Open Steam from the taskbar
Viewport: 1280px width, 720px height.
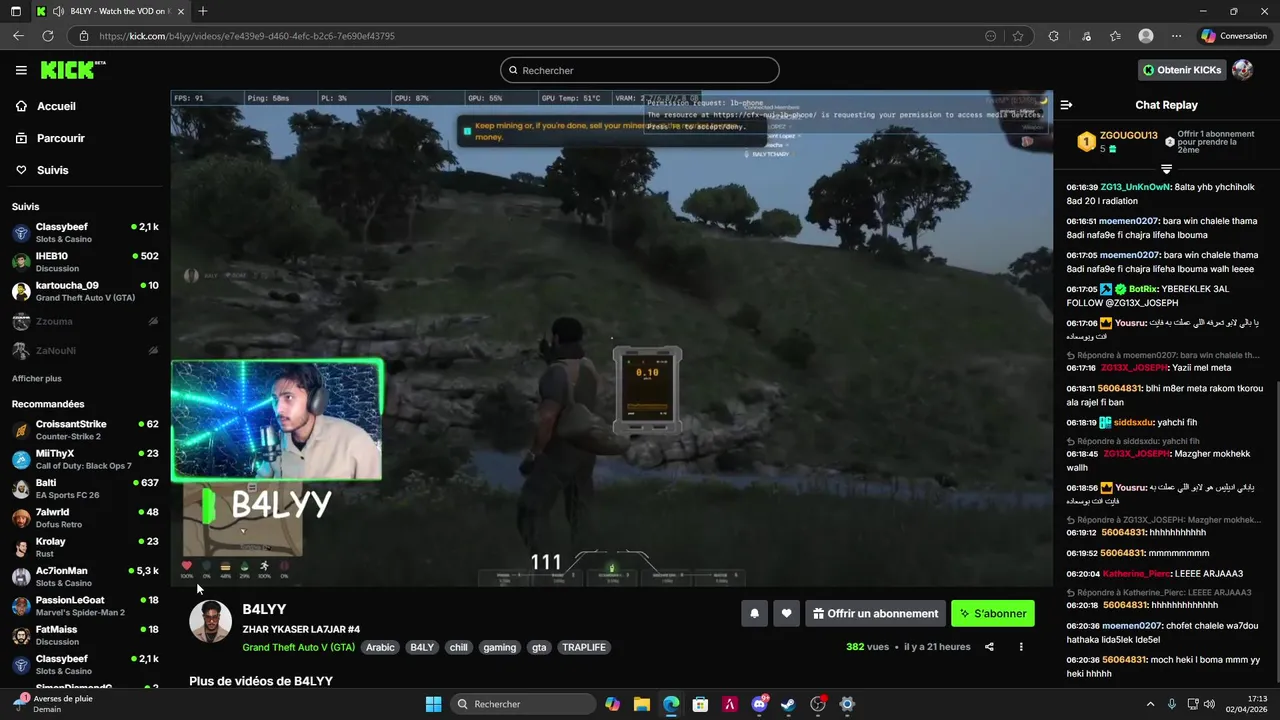[x=788, y=704]
